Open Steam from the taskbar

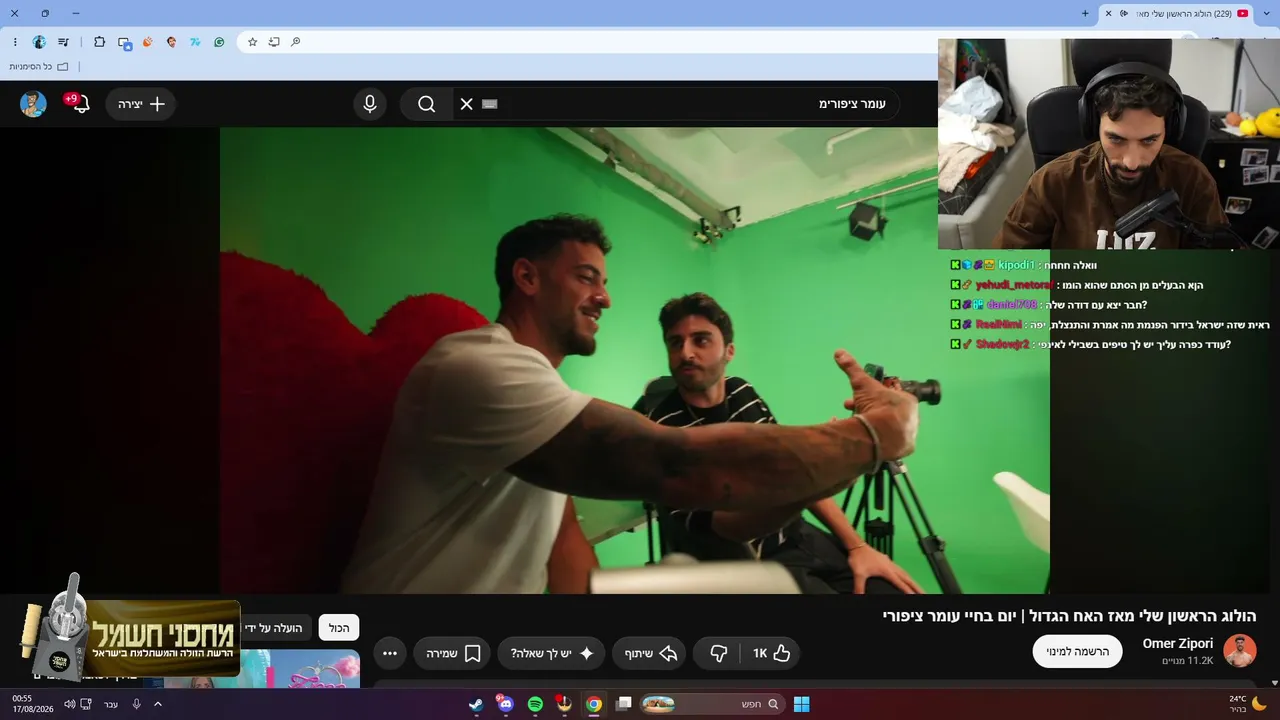coord(476,704)
